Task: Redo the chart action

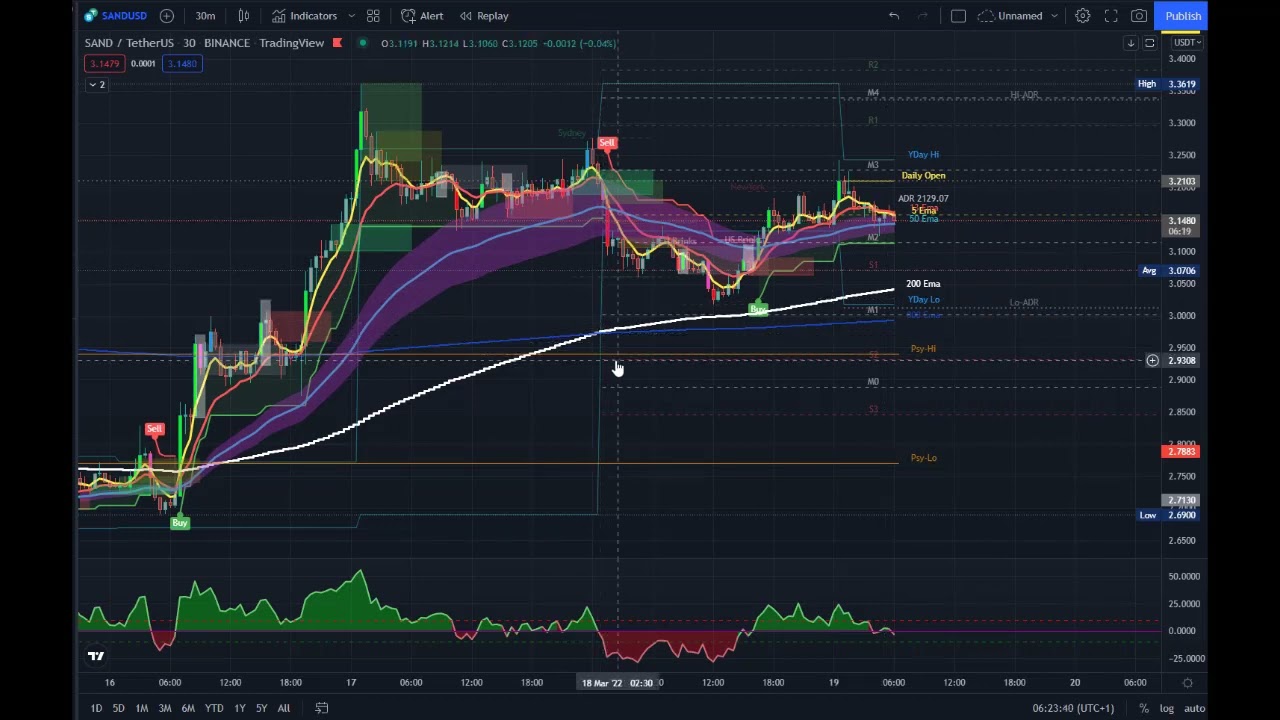Action: point(923,16)
